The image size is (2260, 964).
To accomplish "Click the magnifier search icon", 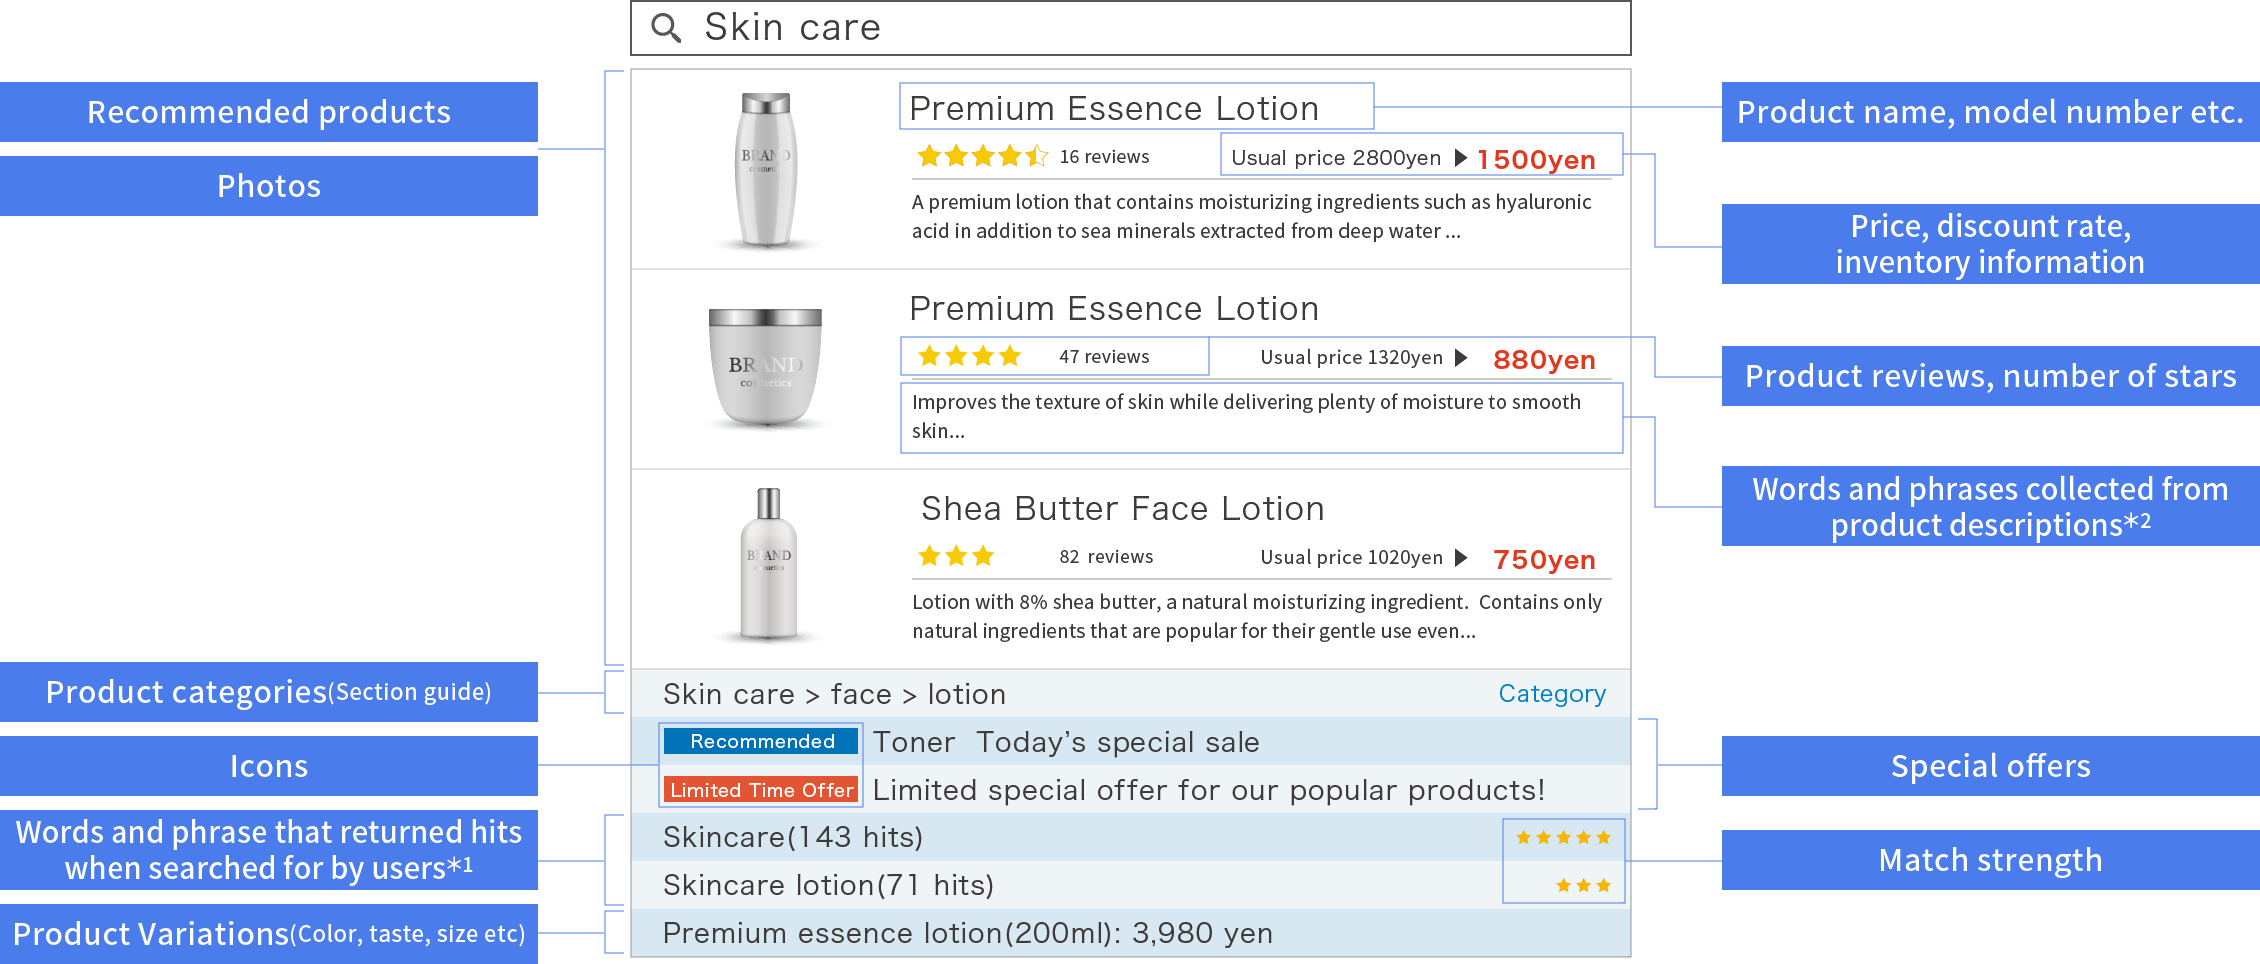I will point(666,28).
